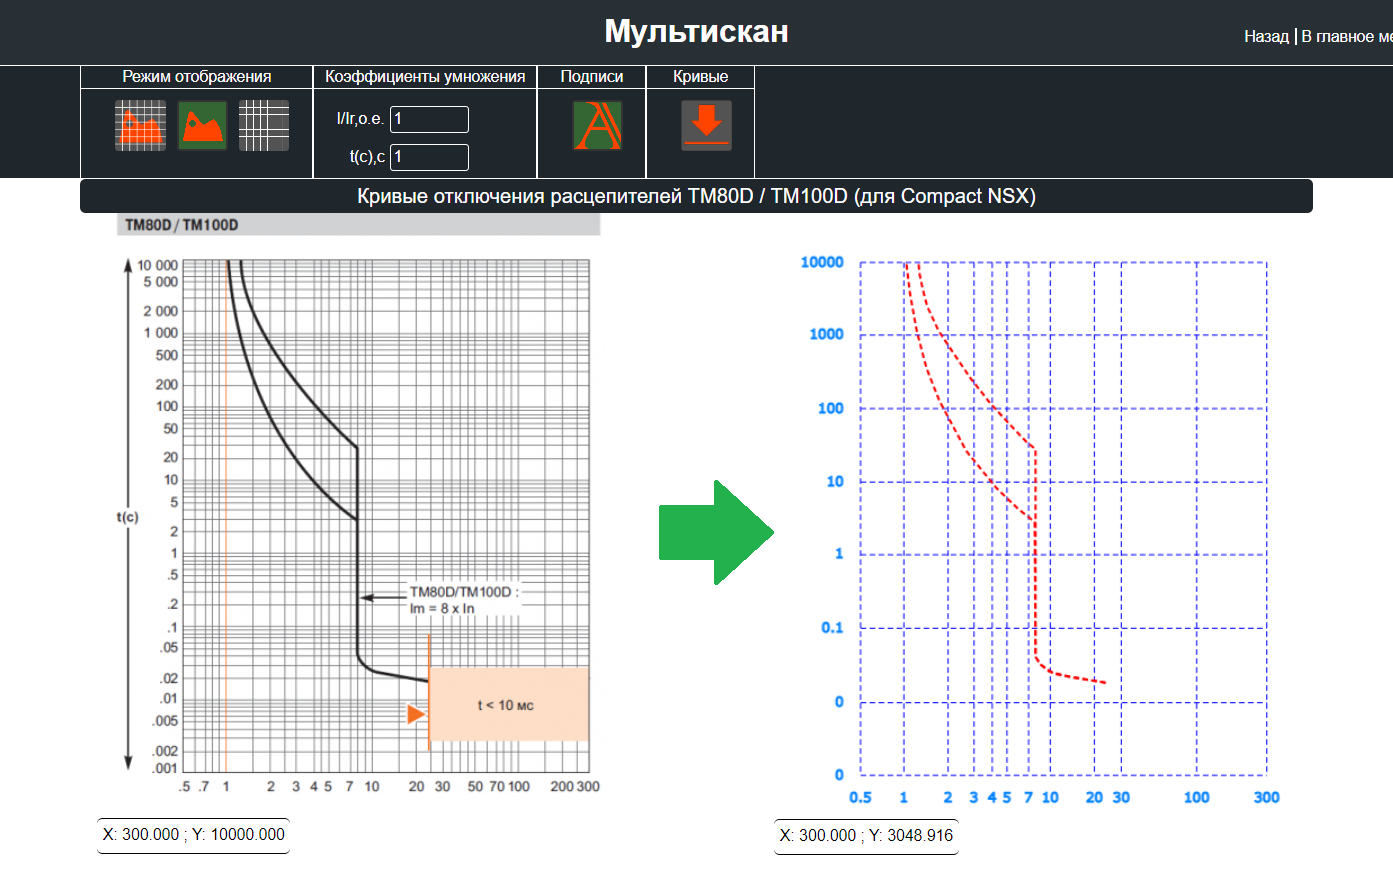This screenshot has height=871, width=1393.
Task: Click the 'Im = 8 x In' annotation
Action: point(442,608)
